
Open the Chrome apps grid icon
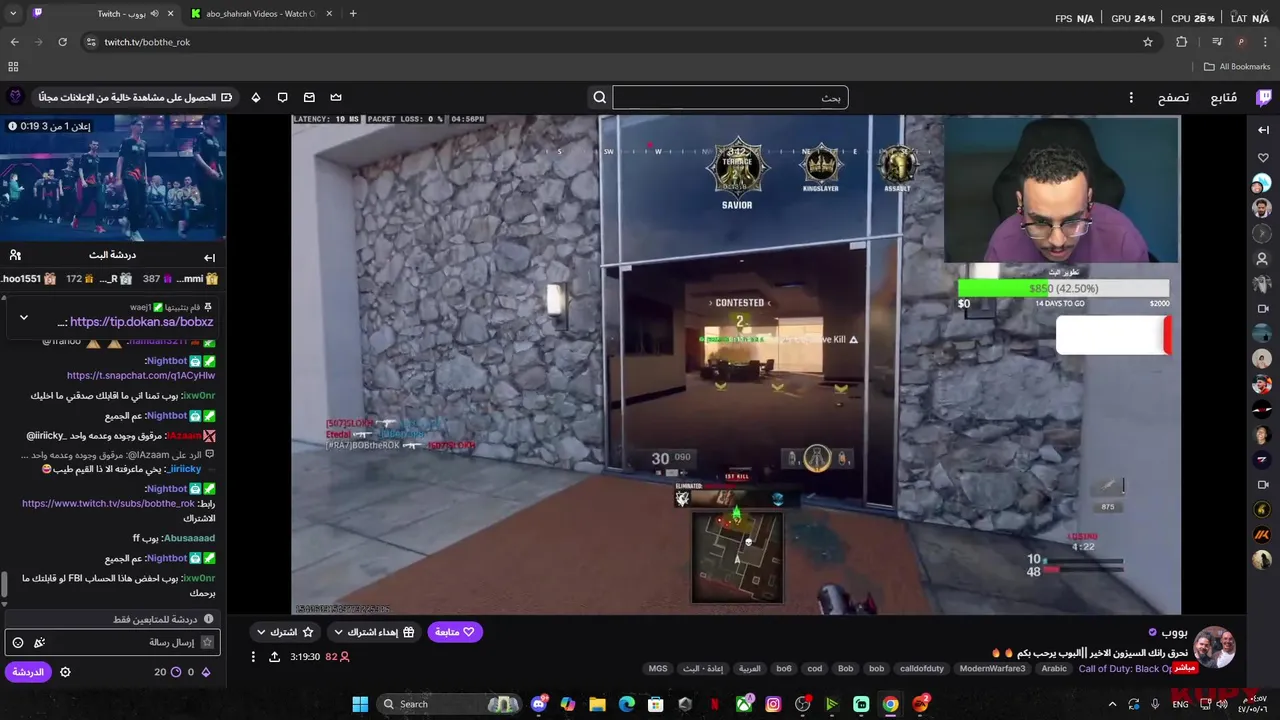[x=13, y=67]
